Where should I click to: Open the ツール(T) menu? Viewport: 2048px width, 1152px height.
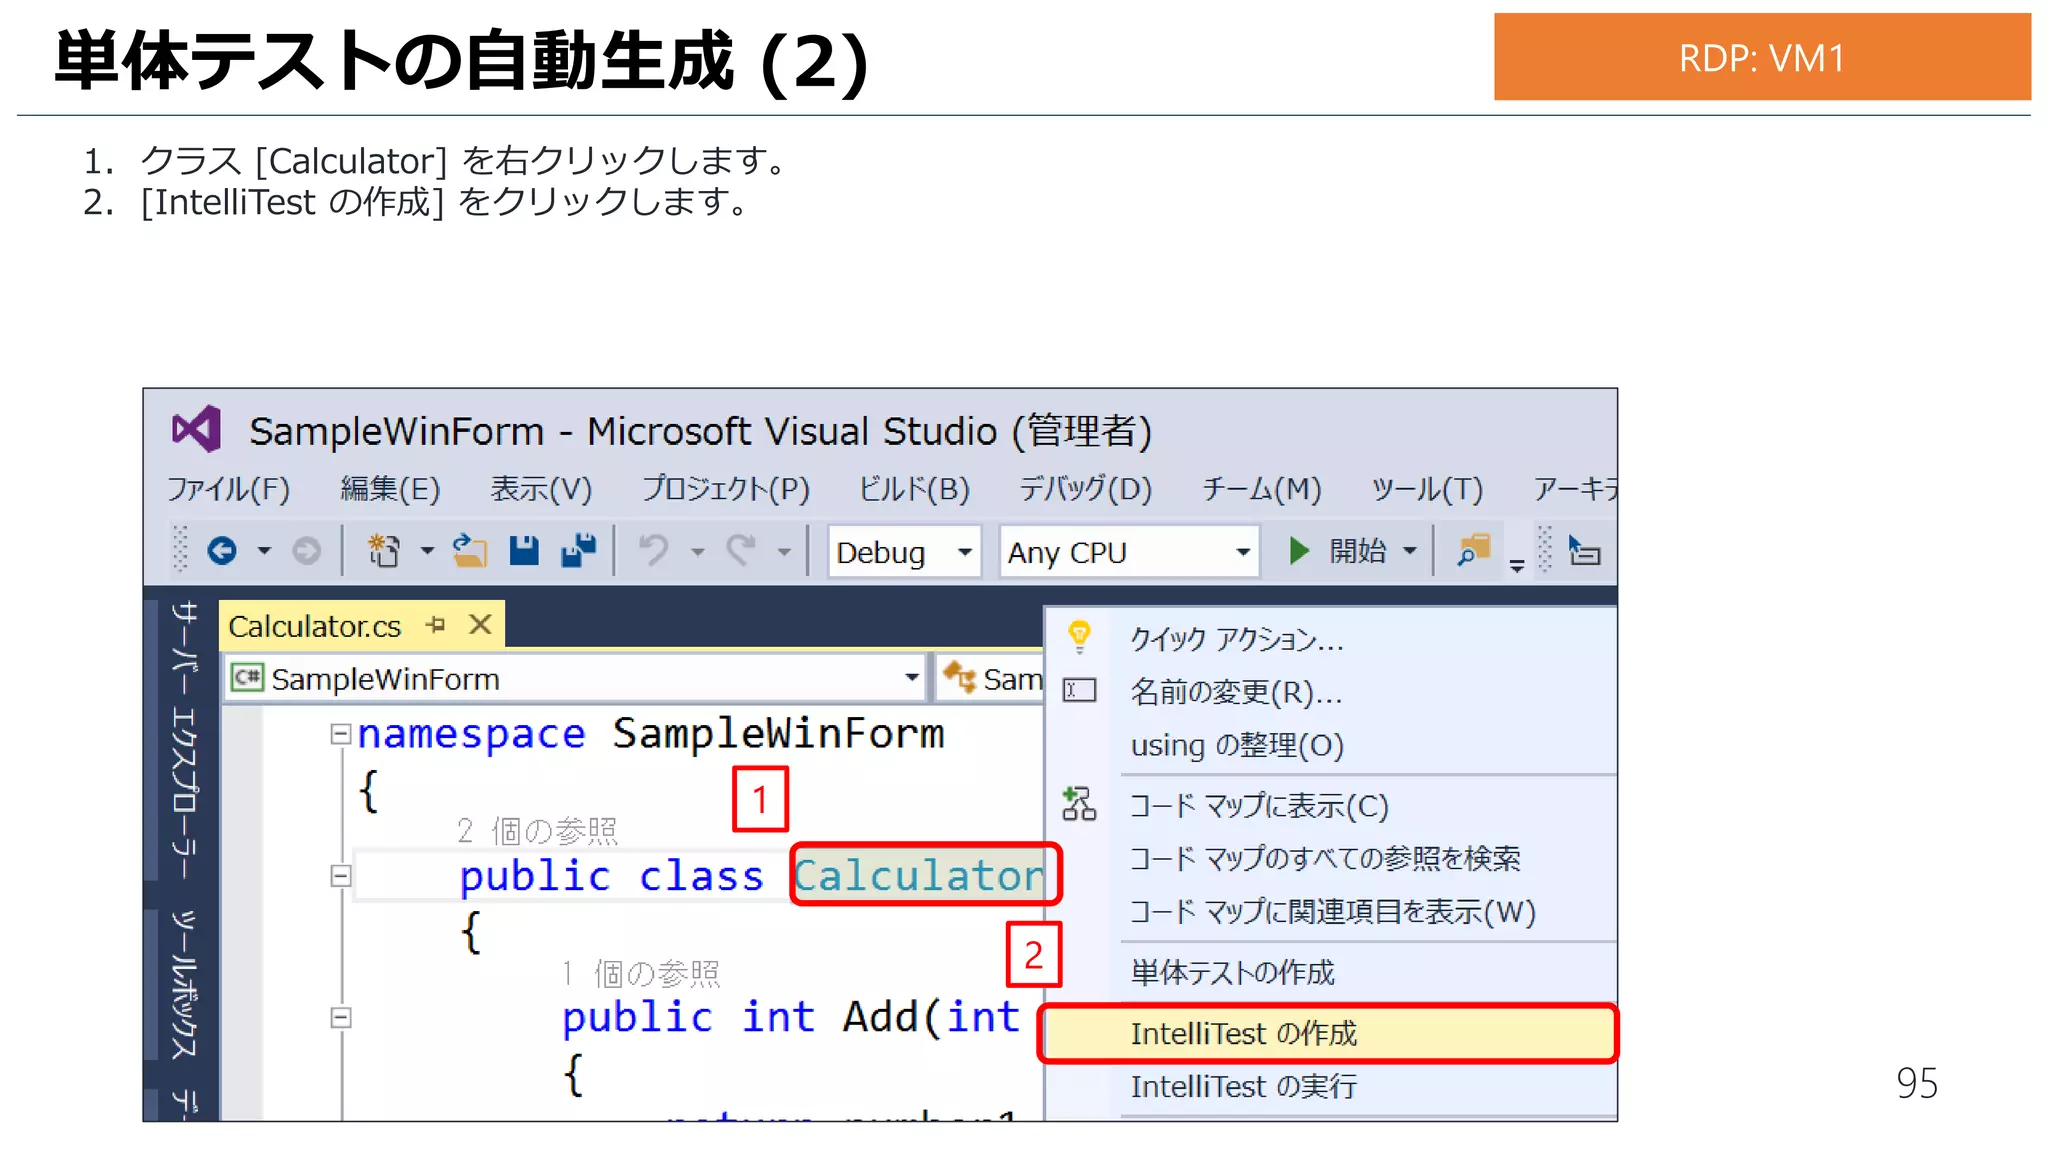point(1427,489)
